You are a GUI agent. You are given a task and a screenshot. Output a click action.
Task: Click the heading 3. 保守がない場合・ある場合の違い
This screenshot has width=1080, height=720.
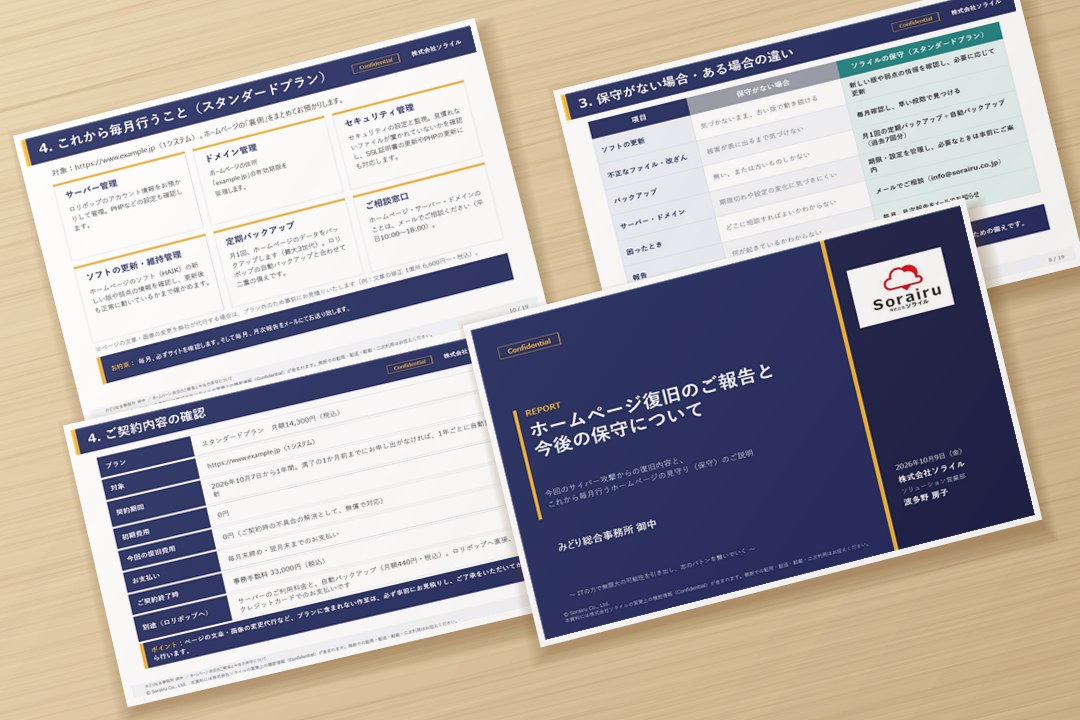tap(685, 79)
